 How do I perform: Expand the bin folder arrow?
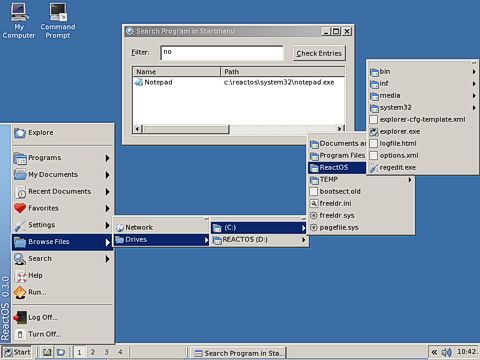(474, 72)
